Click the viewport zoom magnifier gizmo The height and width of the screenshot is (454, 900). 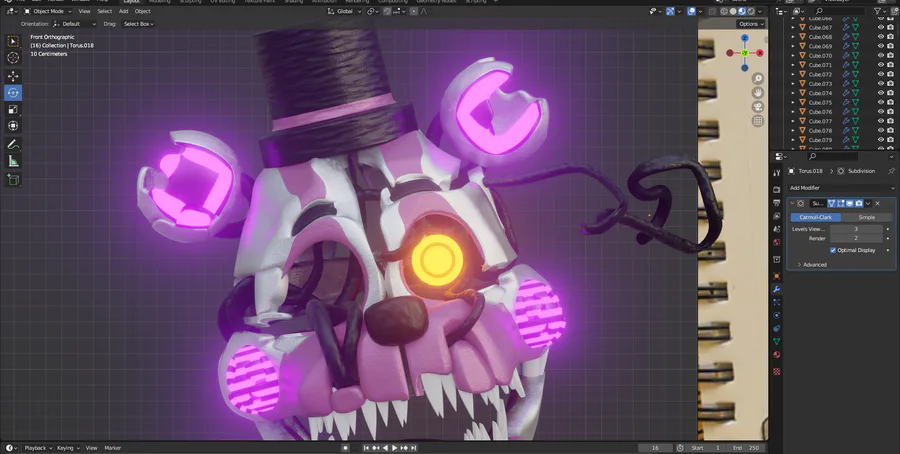pyautogui.click(x=758, y=79)
